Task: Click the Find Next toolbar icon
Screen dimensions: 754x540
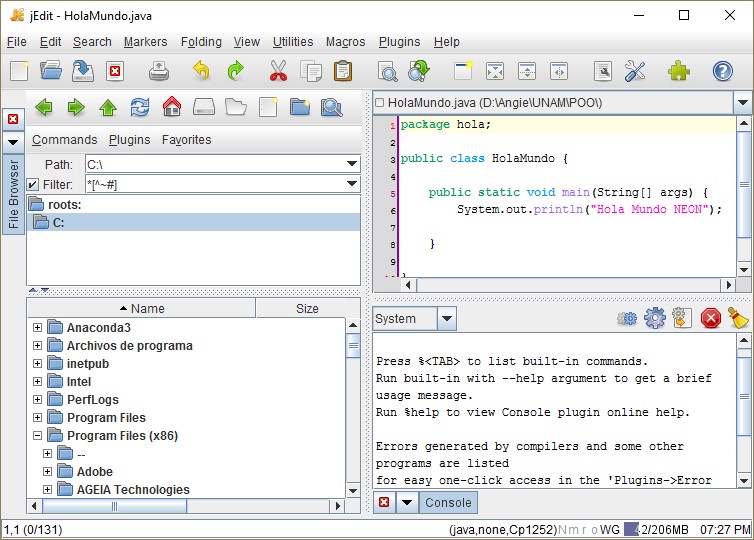Action: tap(419, 70)
